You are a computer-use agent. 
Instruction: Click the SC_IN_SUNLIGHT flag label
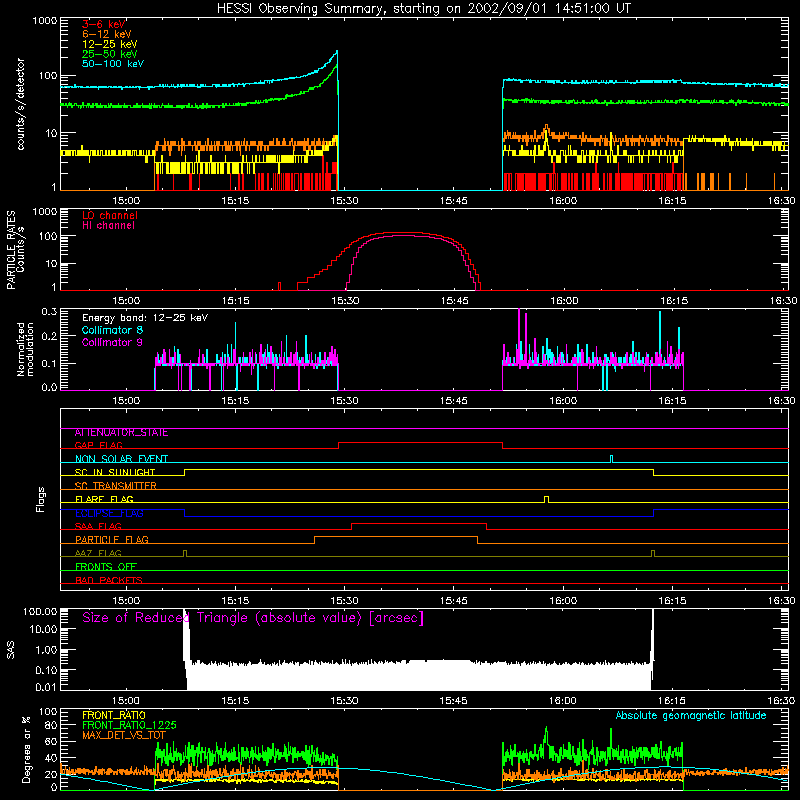(x=115, y=472)
